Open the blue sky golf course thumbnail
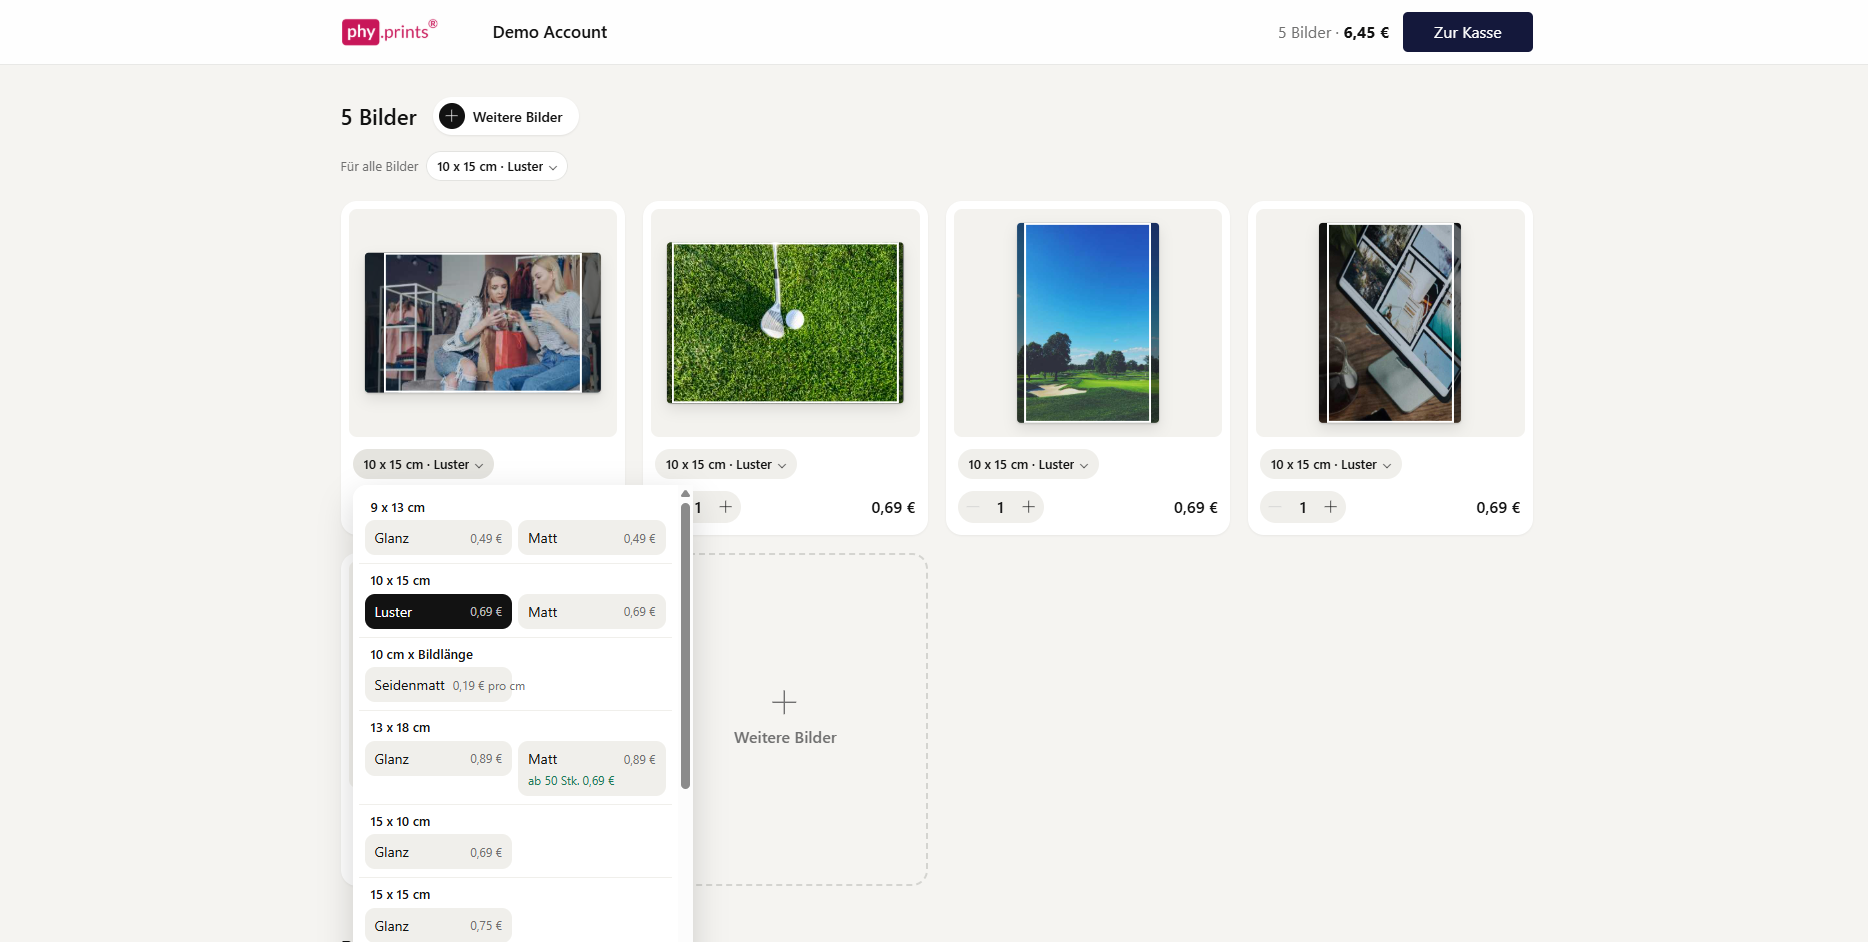 pos(1088,323)
